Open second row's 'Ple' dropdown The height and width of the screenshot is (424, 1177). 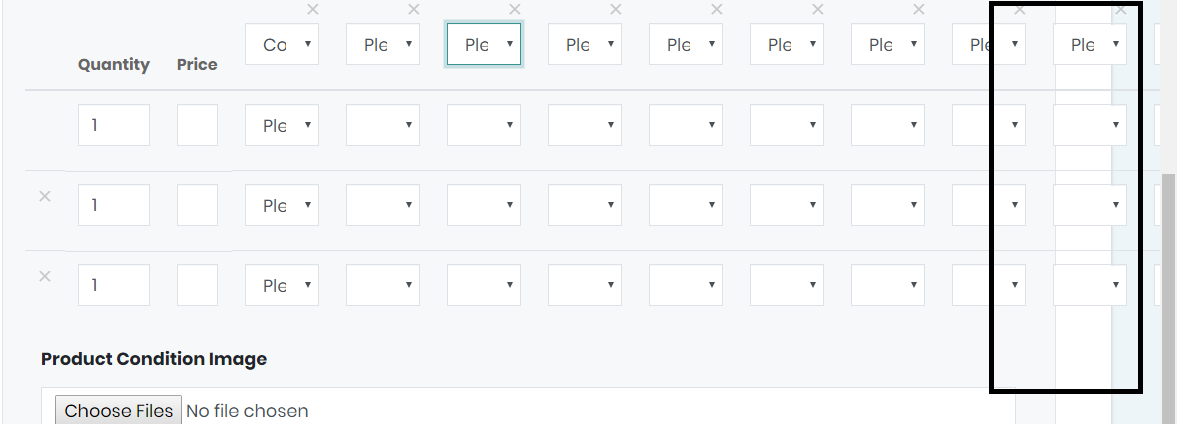(282, 206)
